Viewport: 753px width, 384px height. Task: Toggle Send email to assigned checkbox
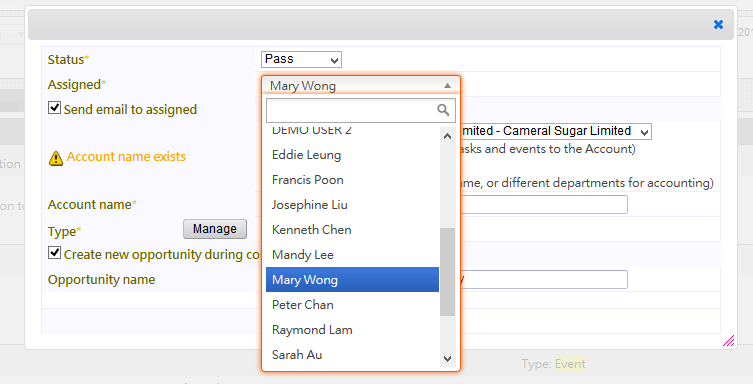54,108
